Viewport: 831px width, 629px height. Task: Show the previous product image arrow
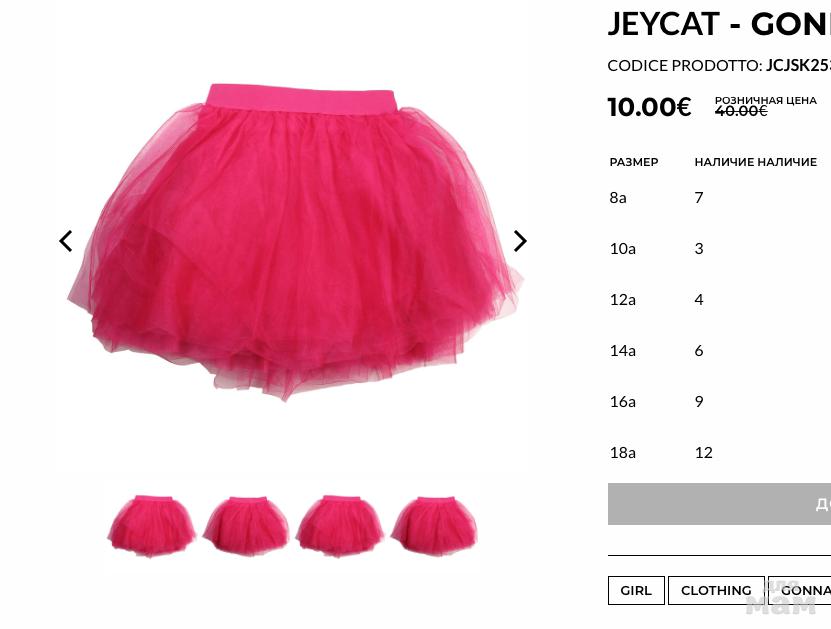[x=66, y=241]
